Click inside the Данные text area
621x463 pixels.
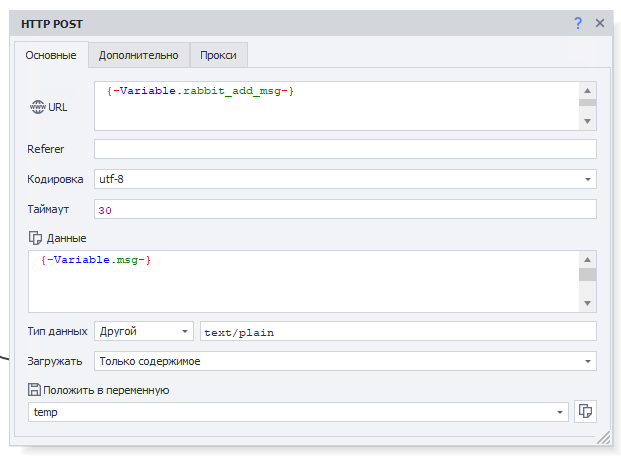coord(303,281)
